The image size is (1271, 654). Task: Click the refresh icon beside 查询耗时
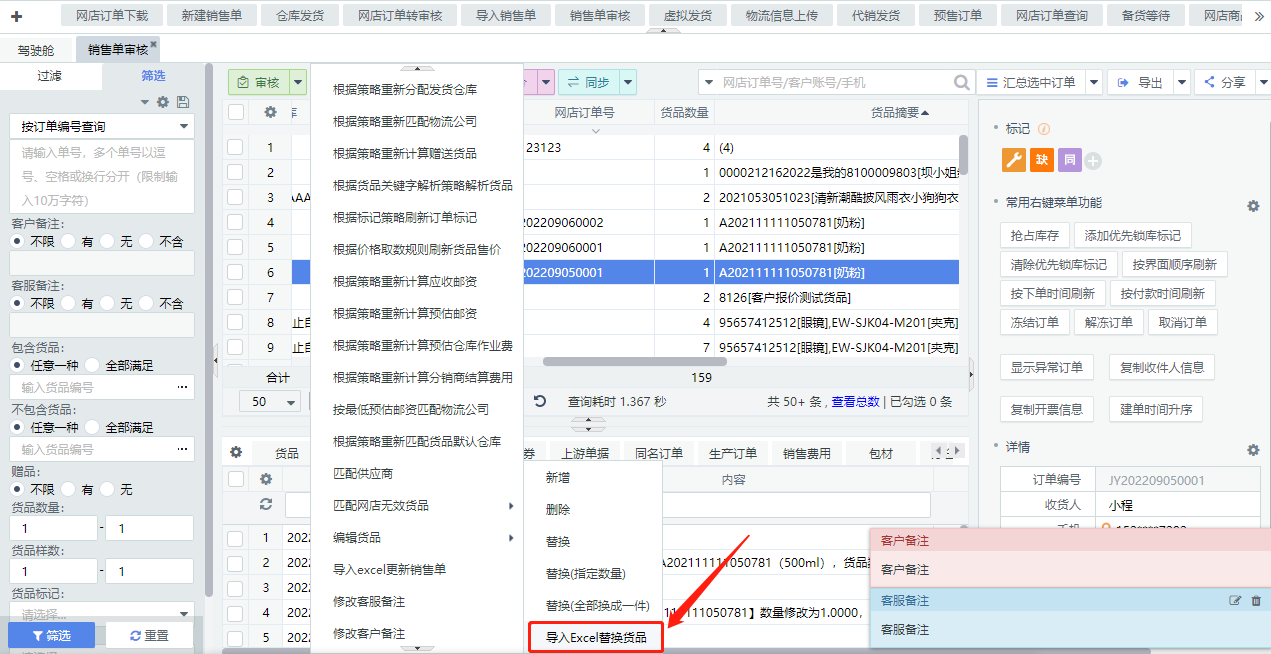point(540,401)
